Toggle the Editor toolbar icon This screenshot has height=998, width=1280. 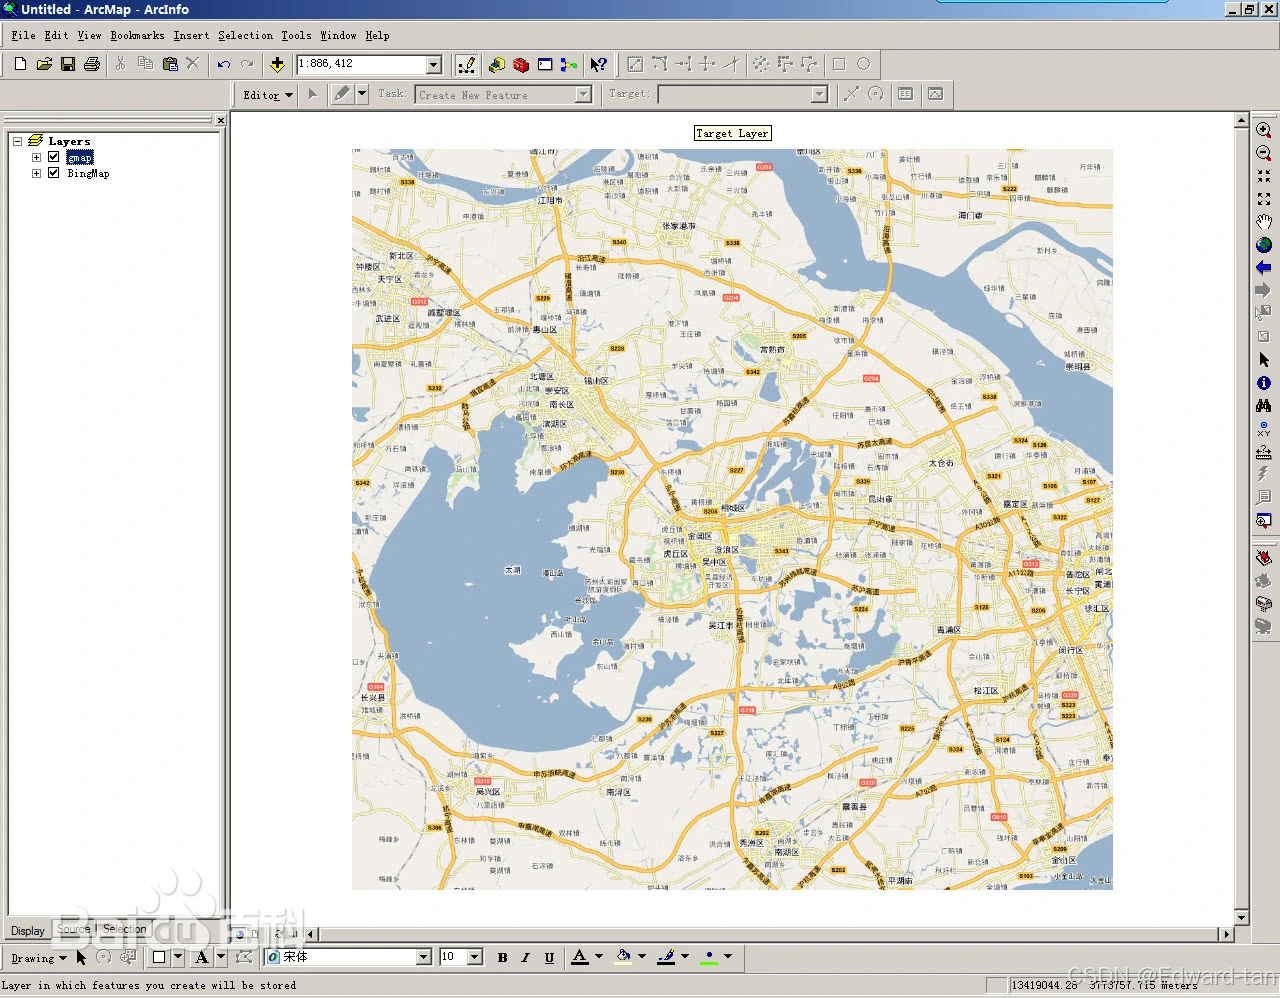(x=467, y=64)
